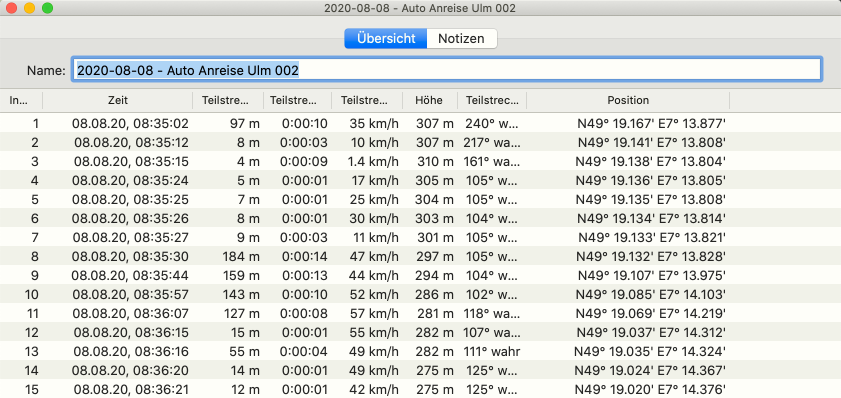Click the 57 km/h speed cell
Viewport: 841px width, 398px height.
tap(374, 313)
